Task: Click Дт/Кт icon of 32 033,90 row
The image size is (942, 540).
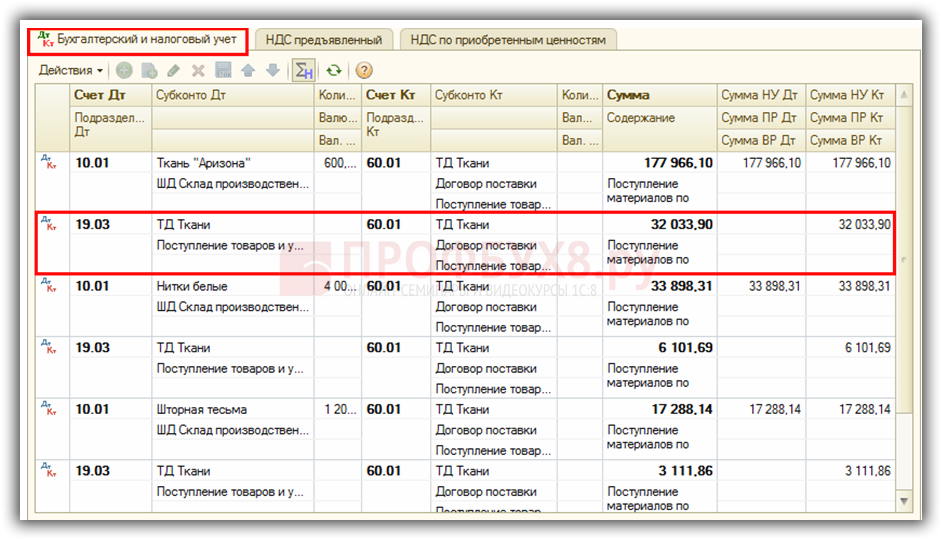Action: (49, 223)
